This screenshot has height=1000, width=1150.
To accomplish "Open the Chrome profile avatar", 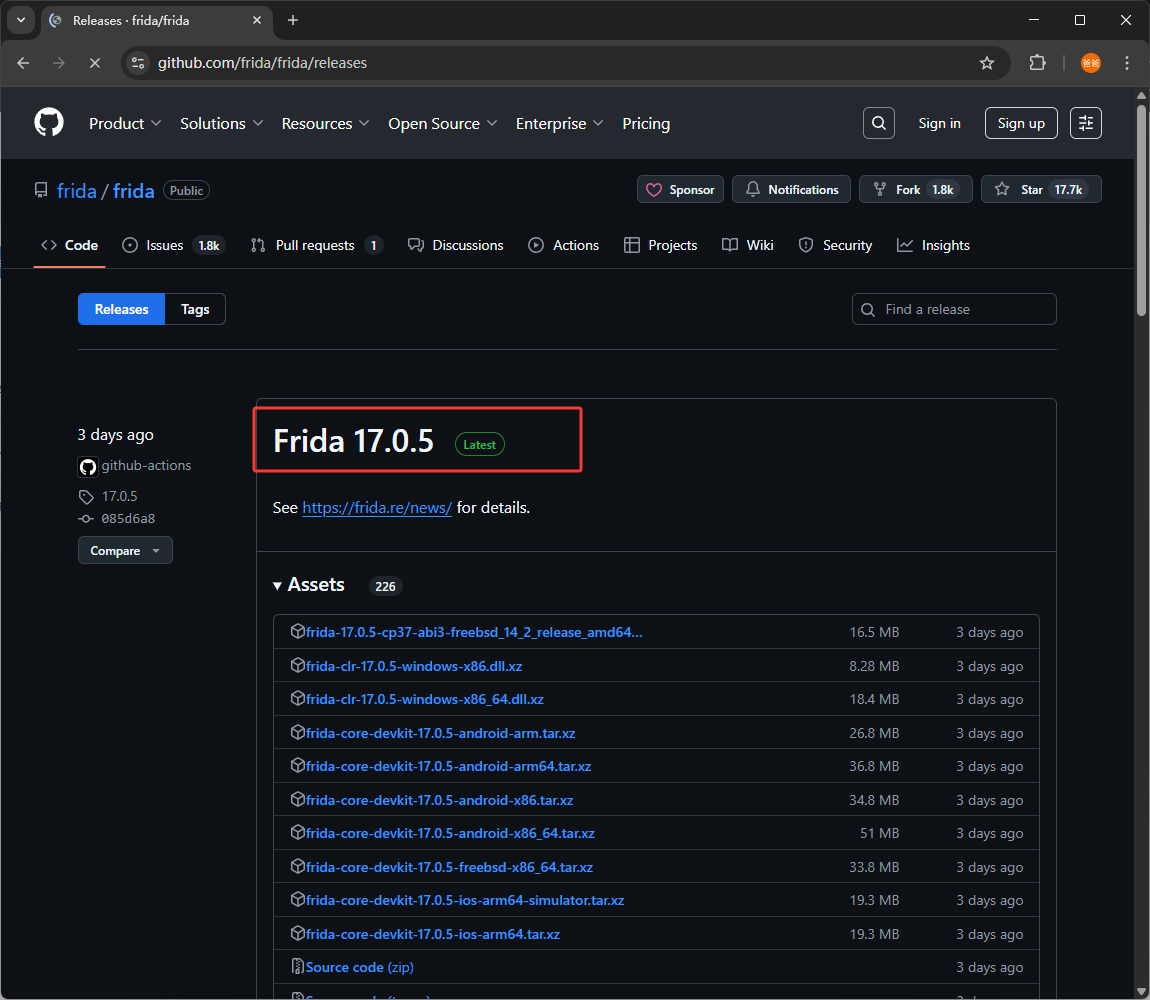I will coord(1091,63).
